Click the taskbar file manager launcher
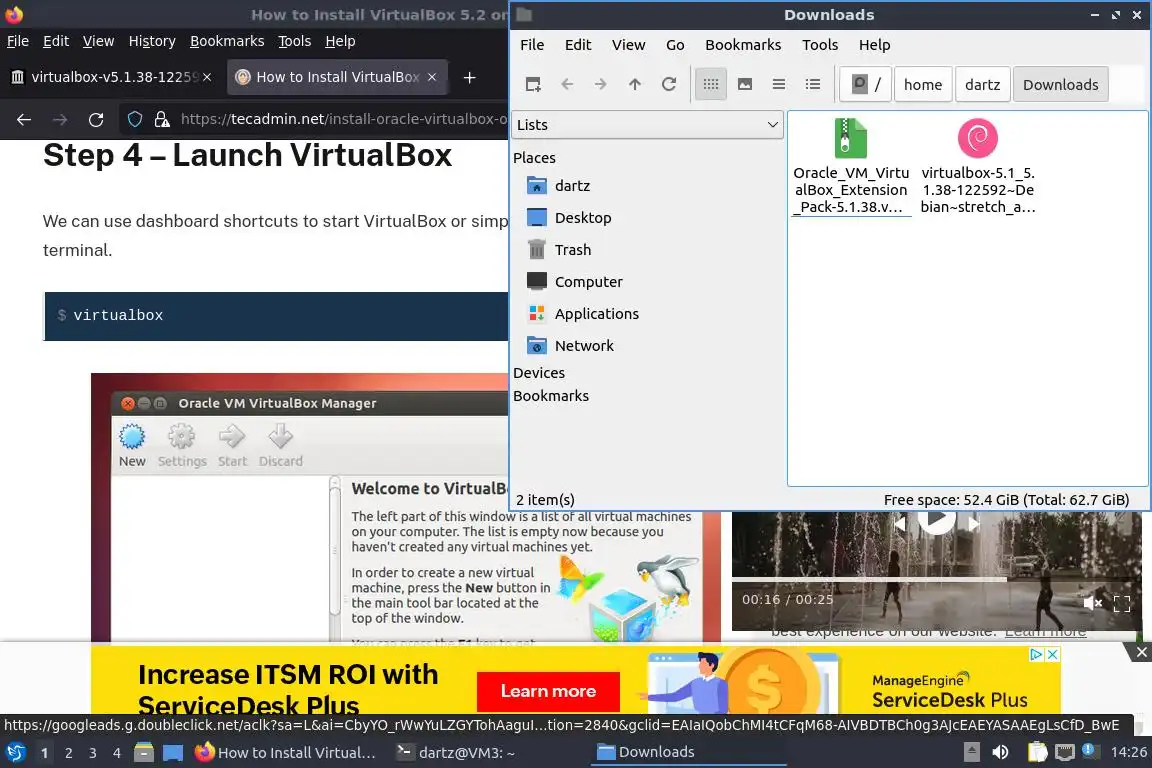 pos(144,753)
